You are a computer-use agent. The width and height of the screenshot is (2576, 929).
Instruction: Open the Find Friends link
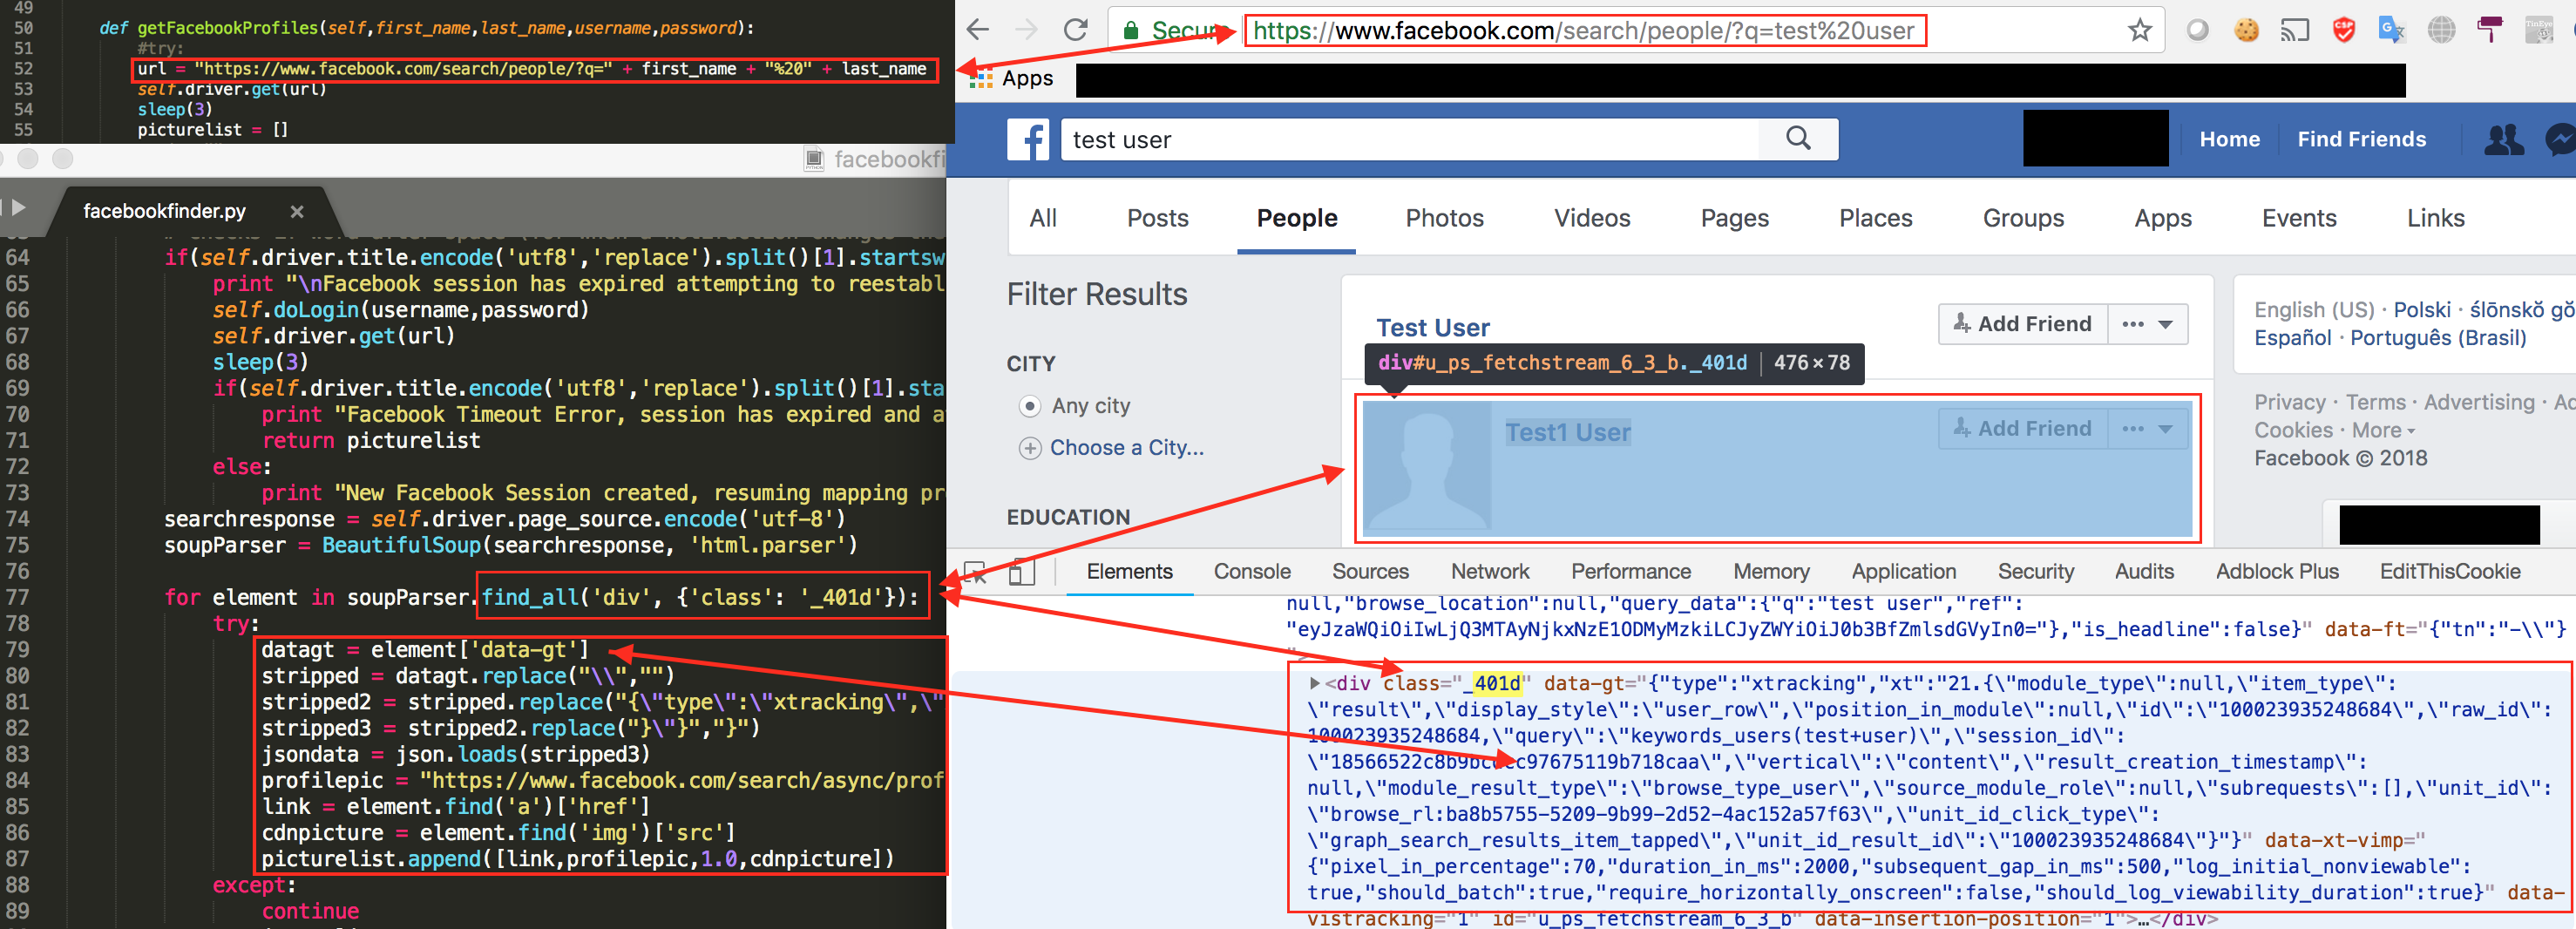[x=2361, y=139]
